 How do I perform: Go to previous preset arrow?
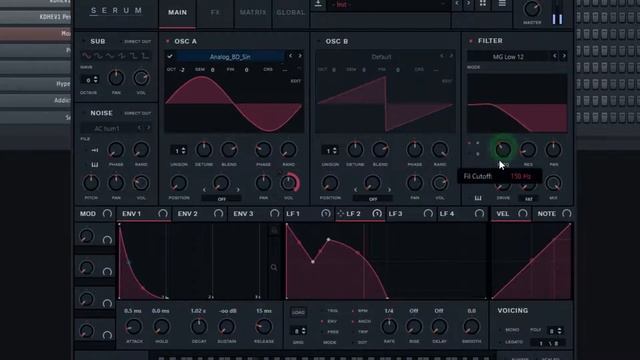tap(457, 3)
